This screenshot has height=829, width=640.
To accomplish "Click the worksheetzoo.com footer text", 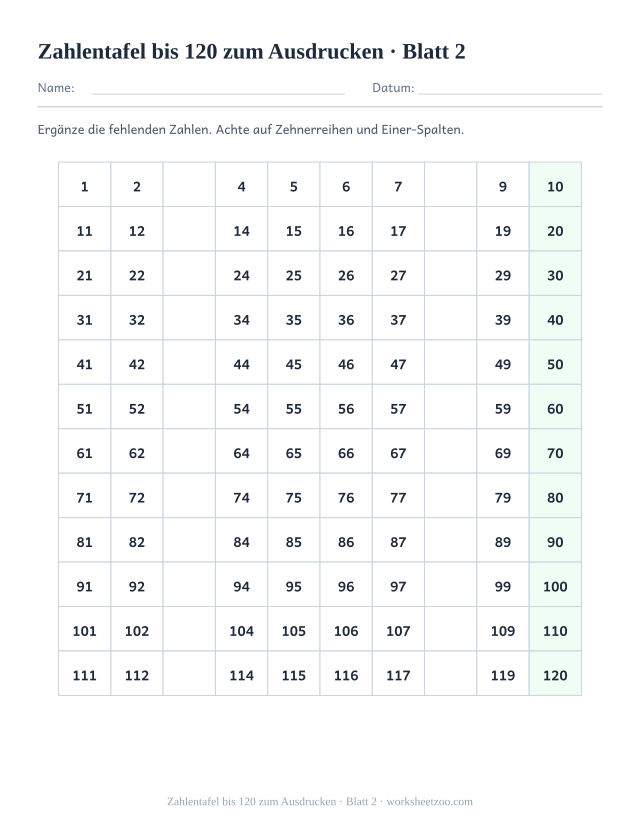I will 429,802.
